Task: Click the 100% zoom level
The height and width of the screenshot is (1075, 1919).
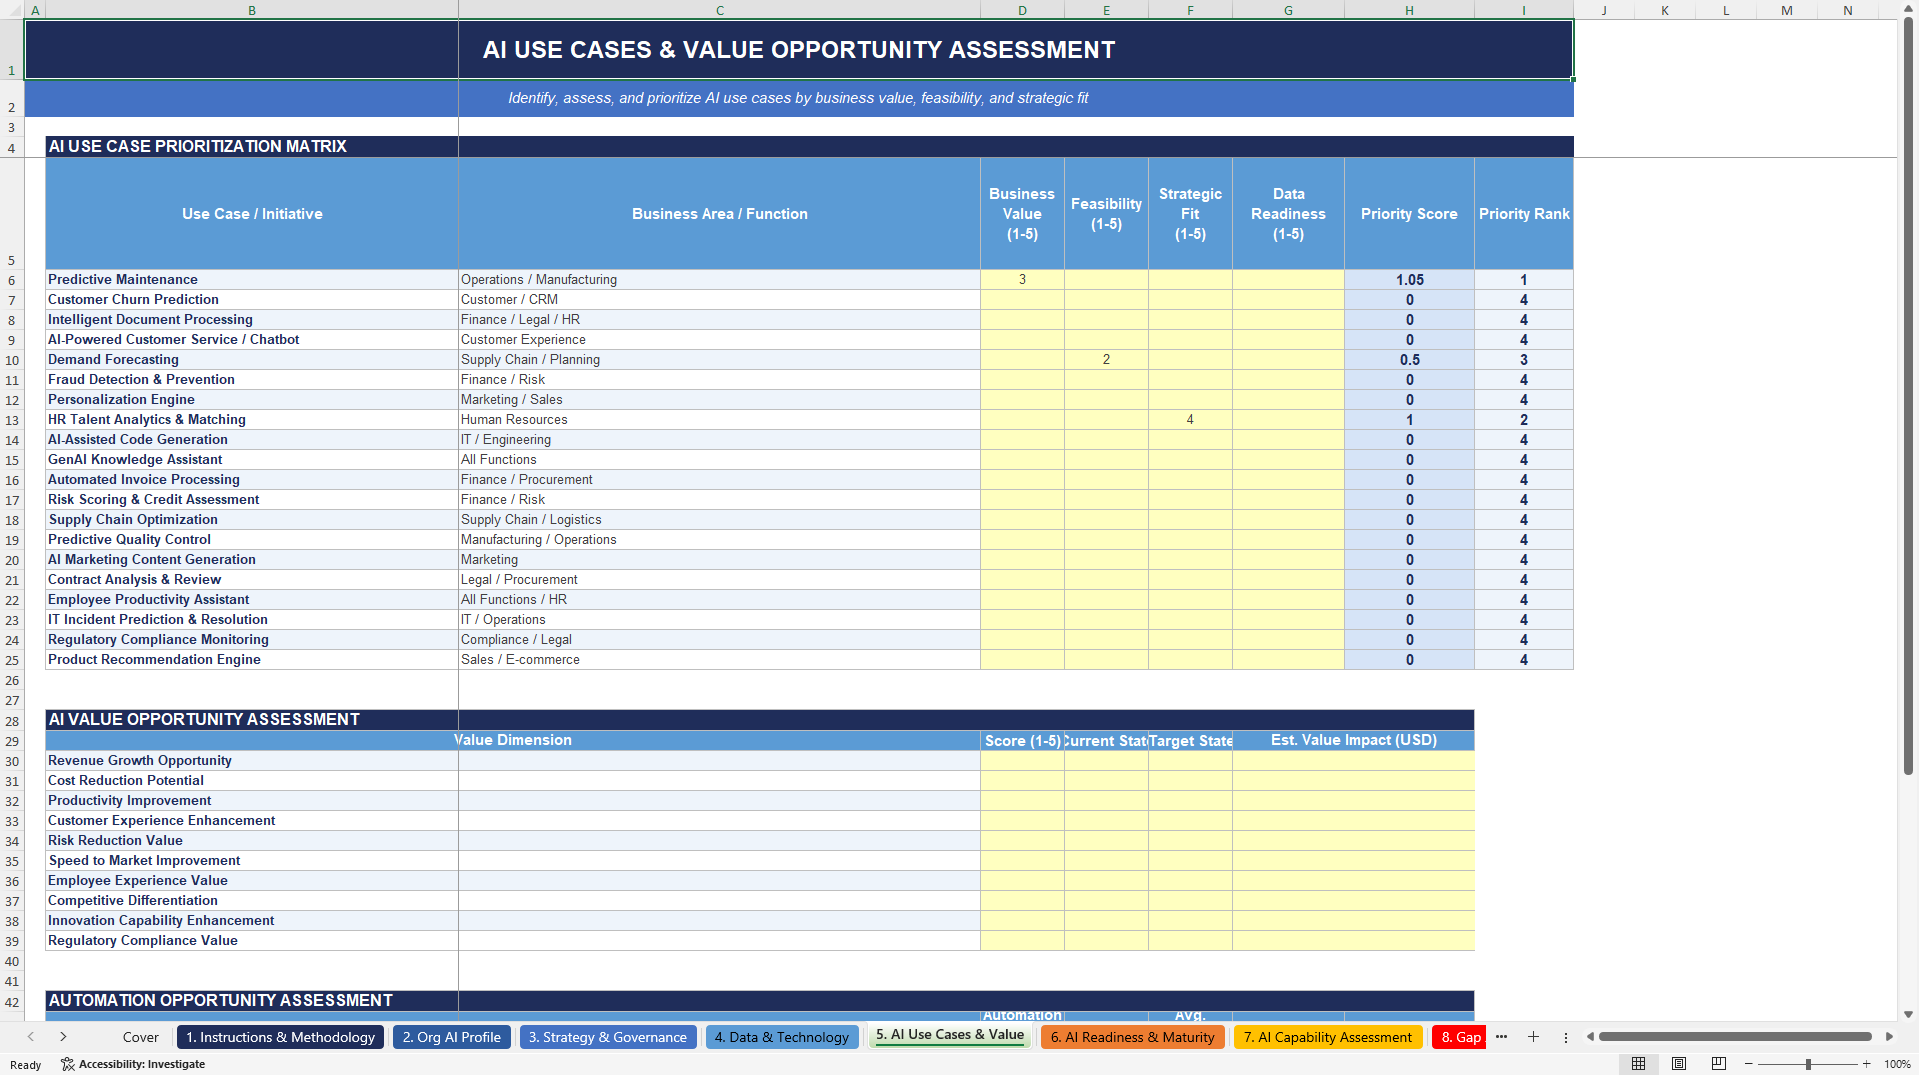Action: (1897, 1064)
